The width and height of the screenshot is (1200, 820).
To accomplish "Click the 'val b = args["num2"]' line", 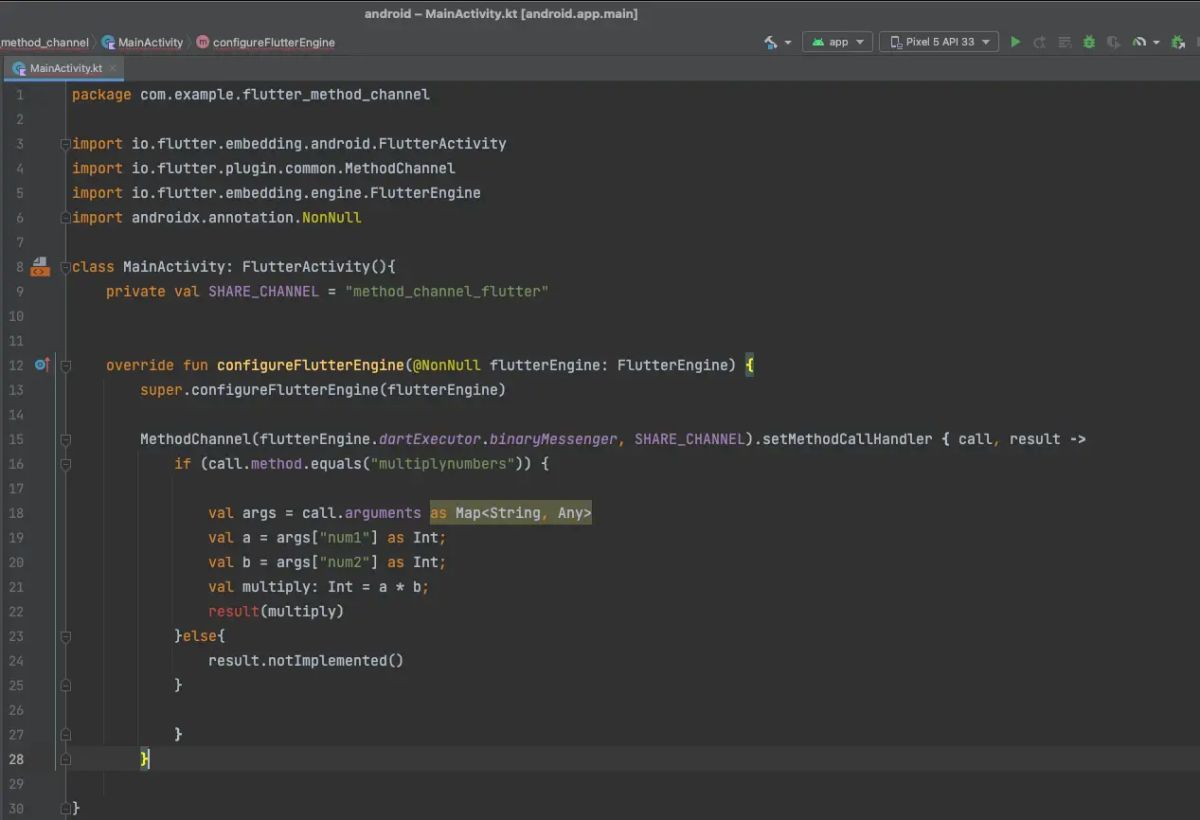I will [x=328, y=562].
